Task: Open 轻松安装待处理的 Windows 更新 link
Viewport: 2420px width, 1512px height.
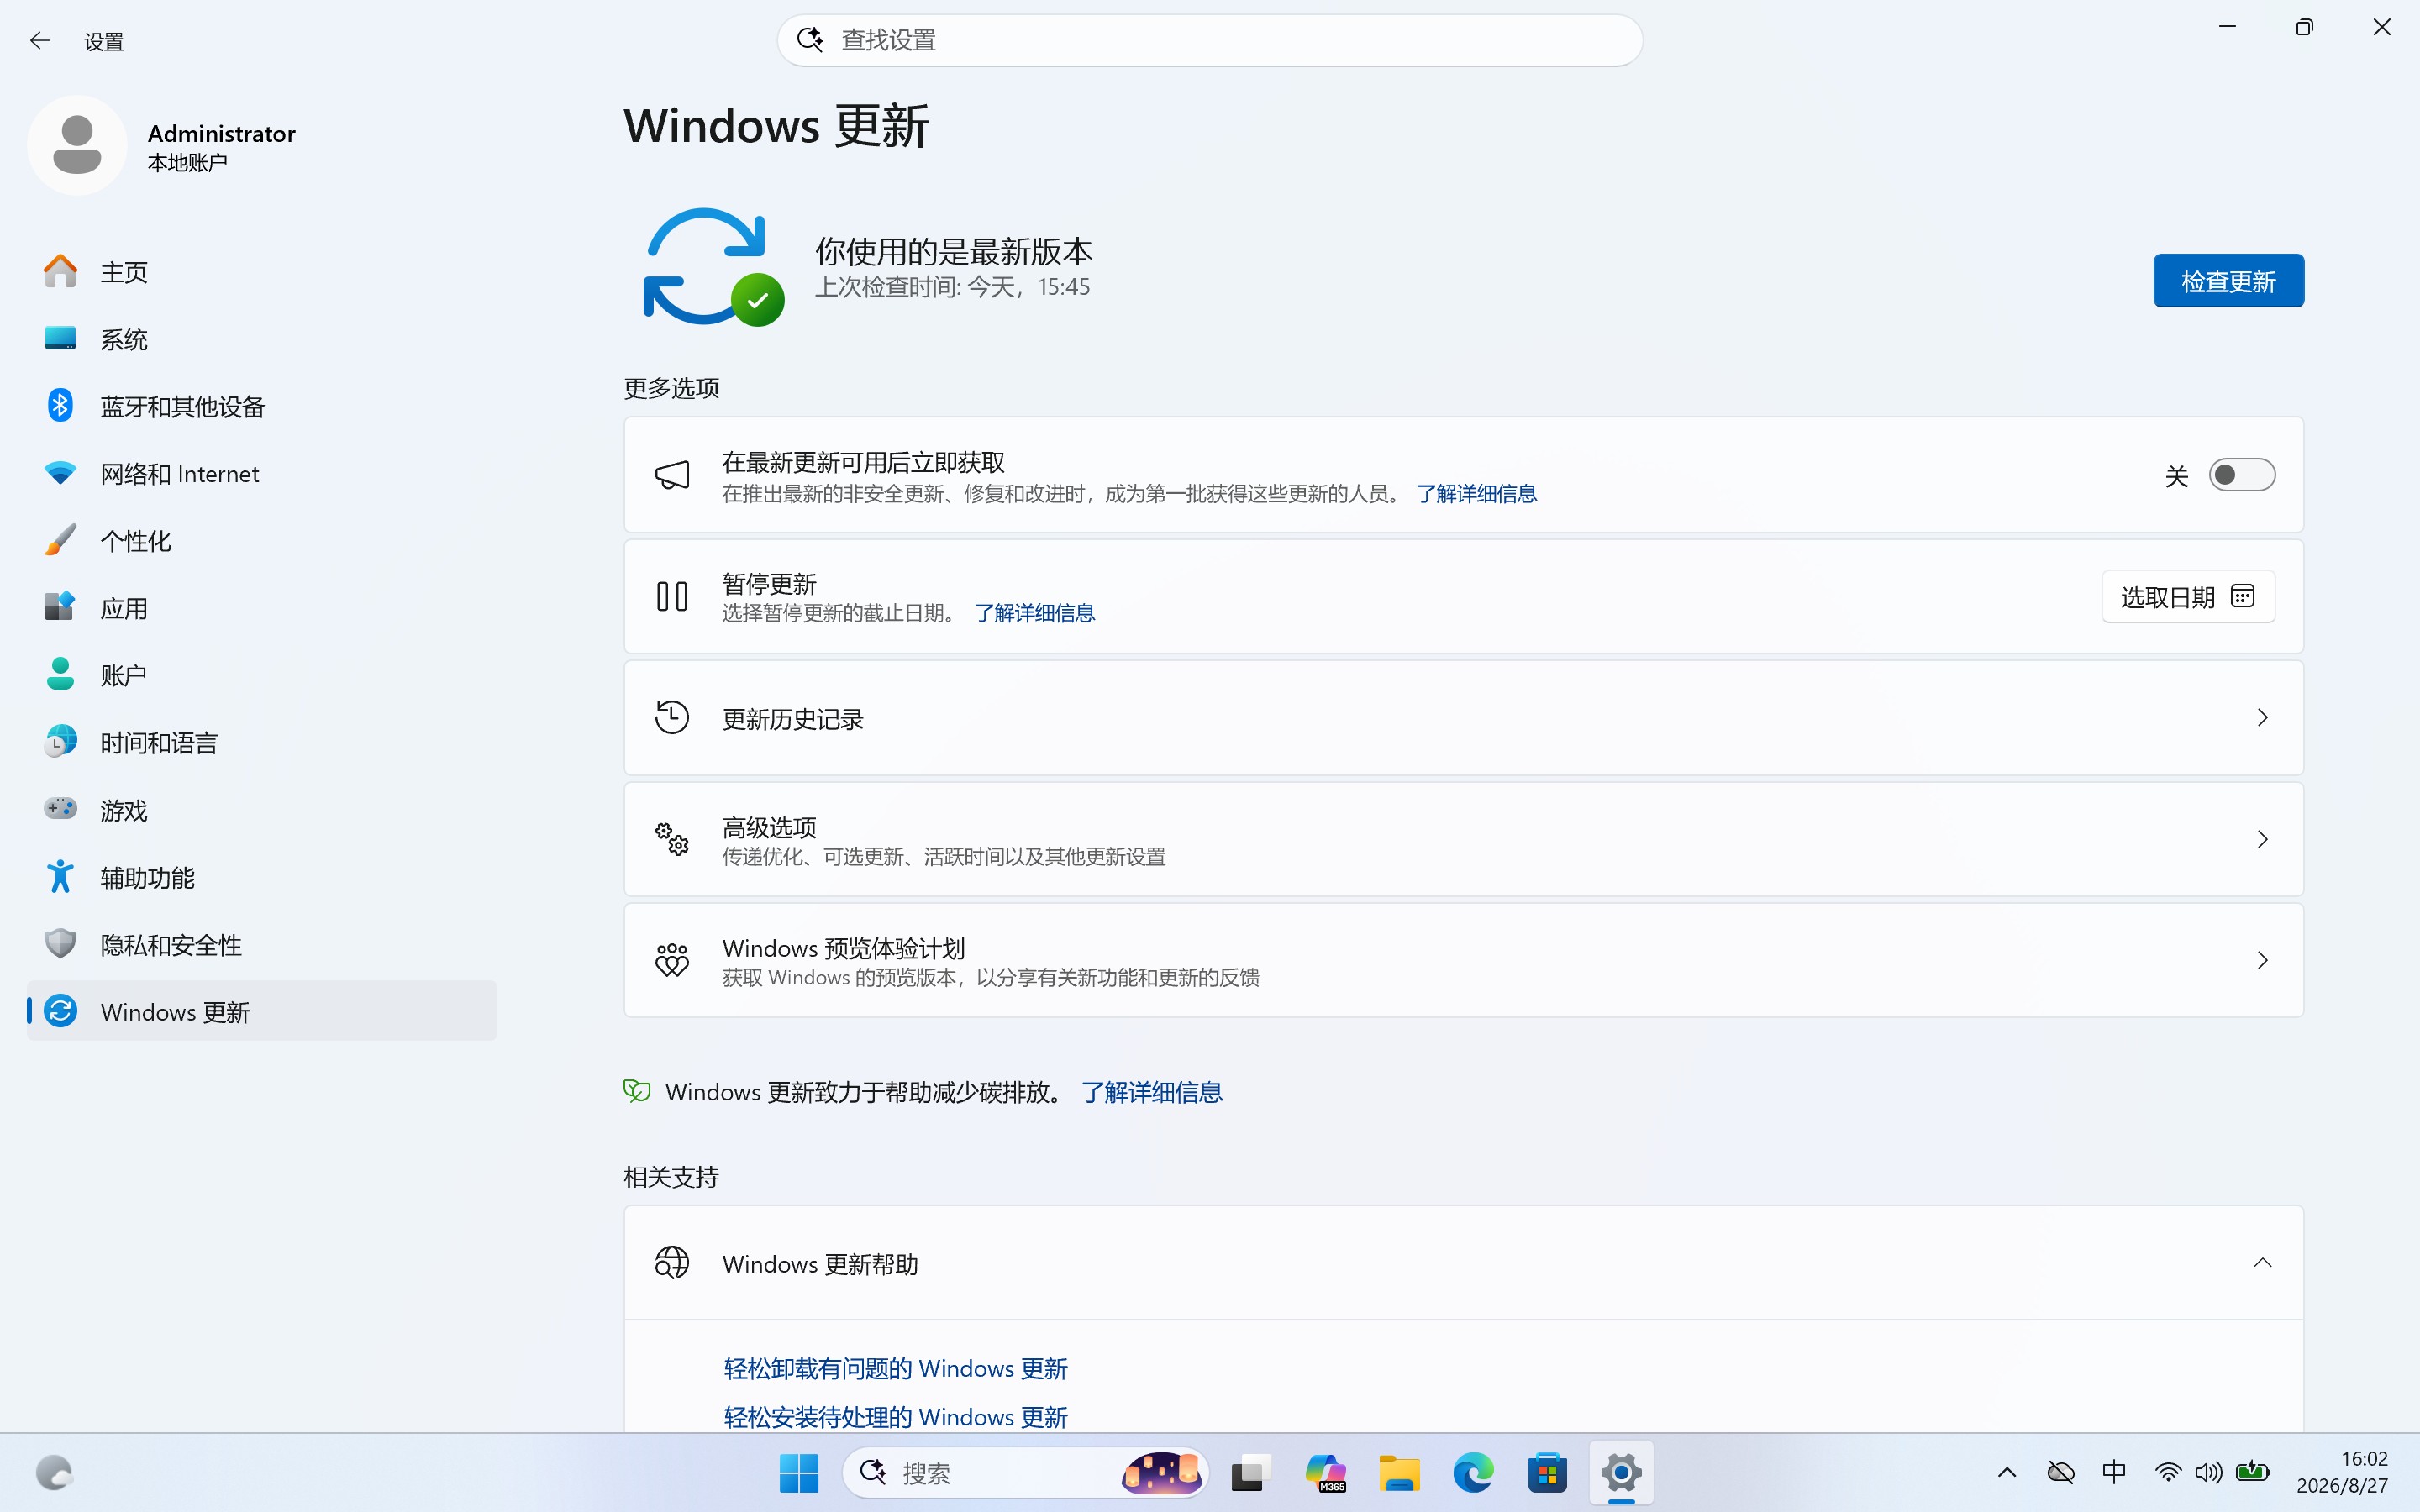Action: click(895, 1417)
